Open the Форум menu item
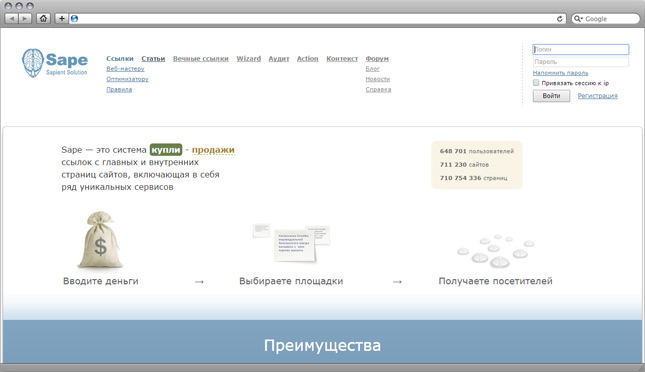Screen dimensions: 645x372 coord(377,58)
